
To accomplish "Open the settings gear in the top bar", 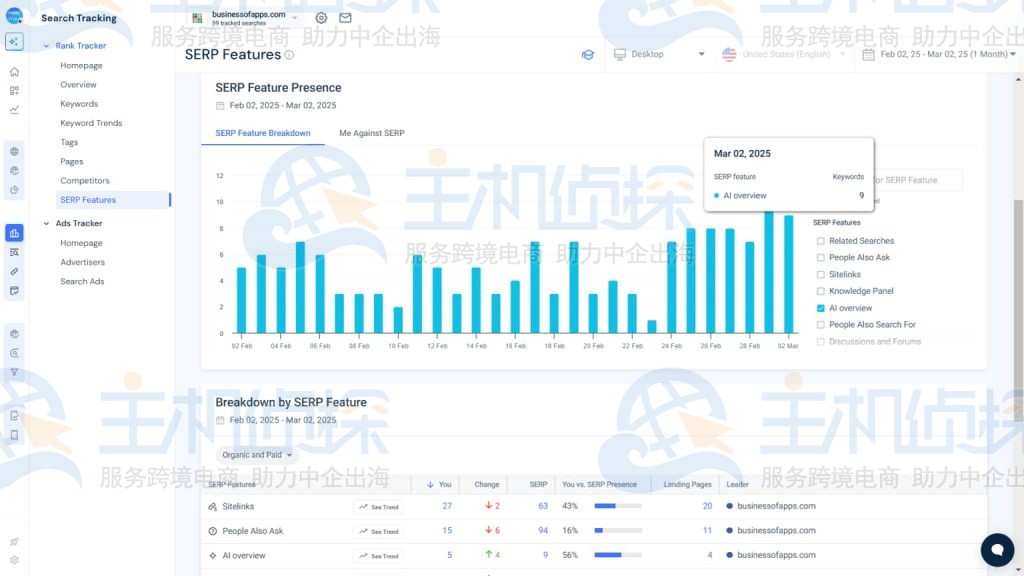I will point(320,17).
